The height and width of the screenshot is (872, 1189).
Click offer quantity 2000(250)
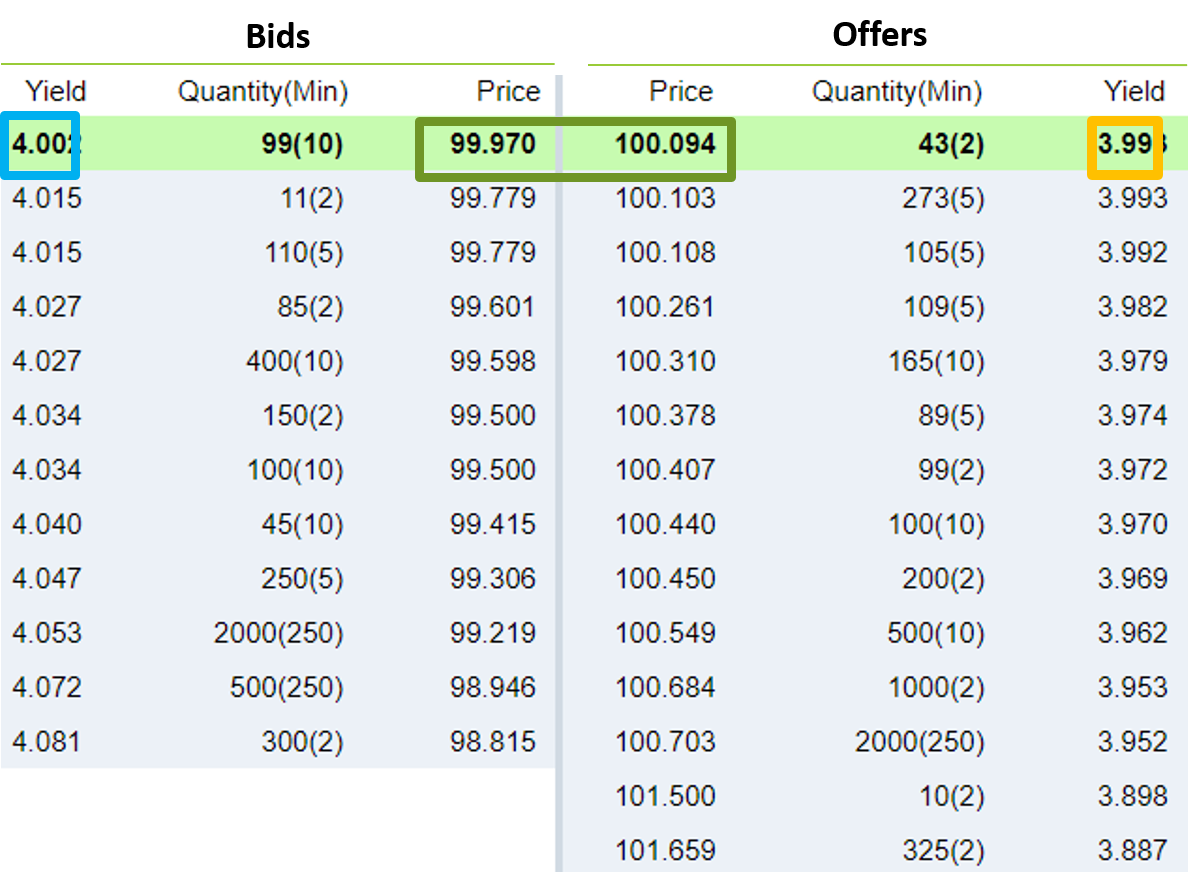pos(919,742)
